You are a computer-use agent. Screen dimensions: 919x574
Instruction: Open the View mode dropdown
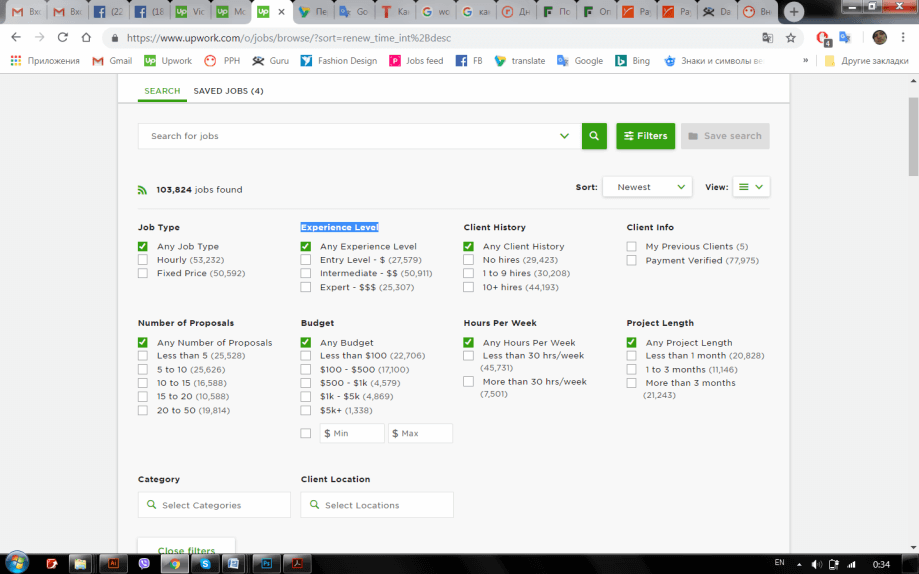(751, 187)
